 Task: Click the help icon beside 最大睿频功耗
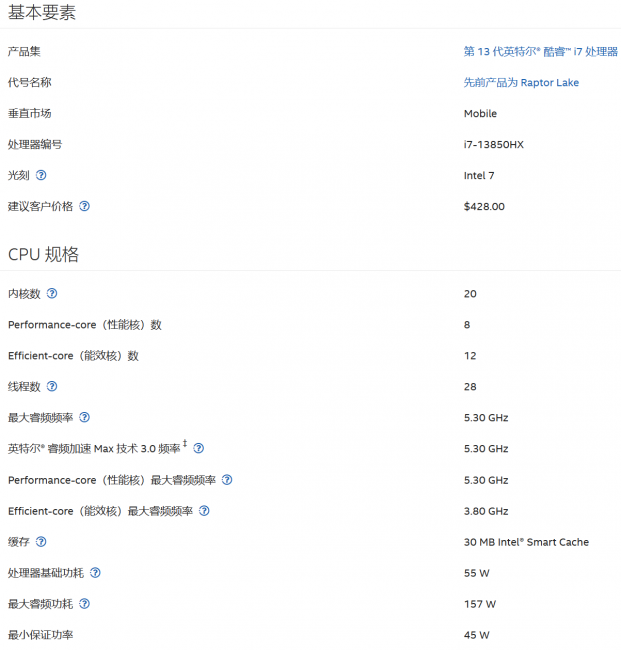coord(85,604)
